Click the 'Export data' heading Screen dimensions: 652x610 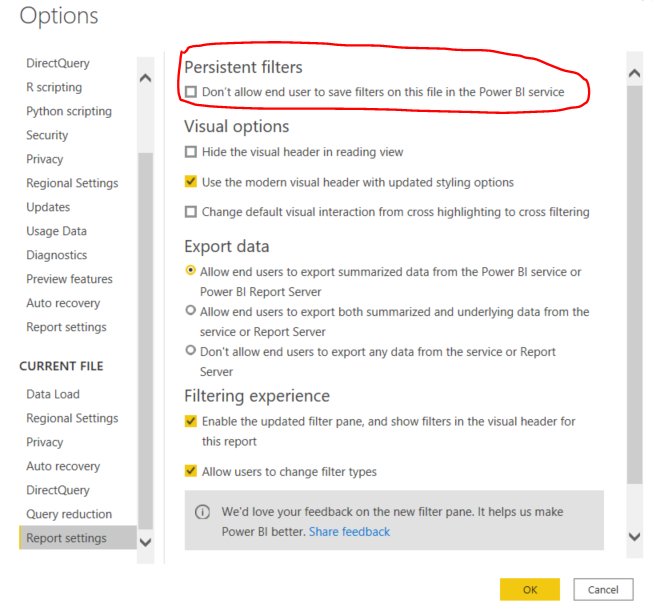[x=227, y=247]
